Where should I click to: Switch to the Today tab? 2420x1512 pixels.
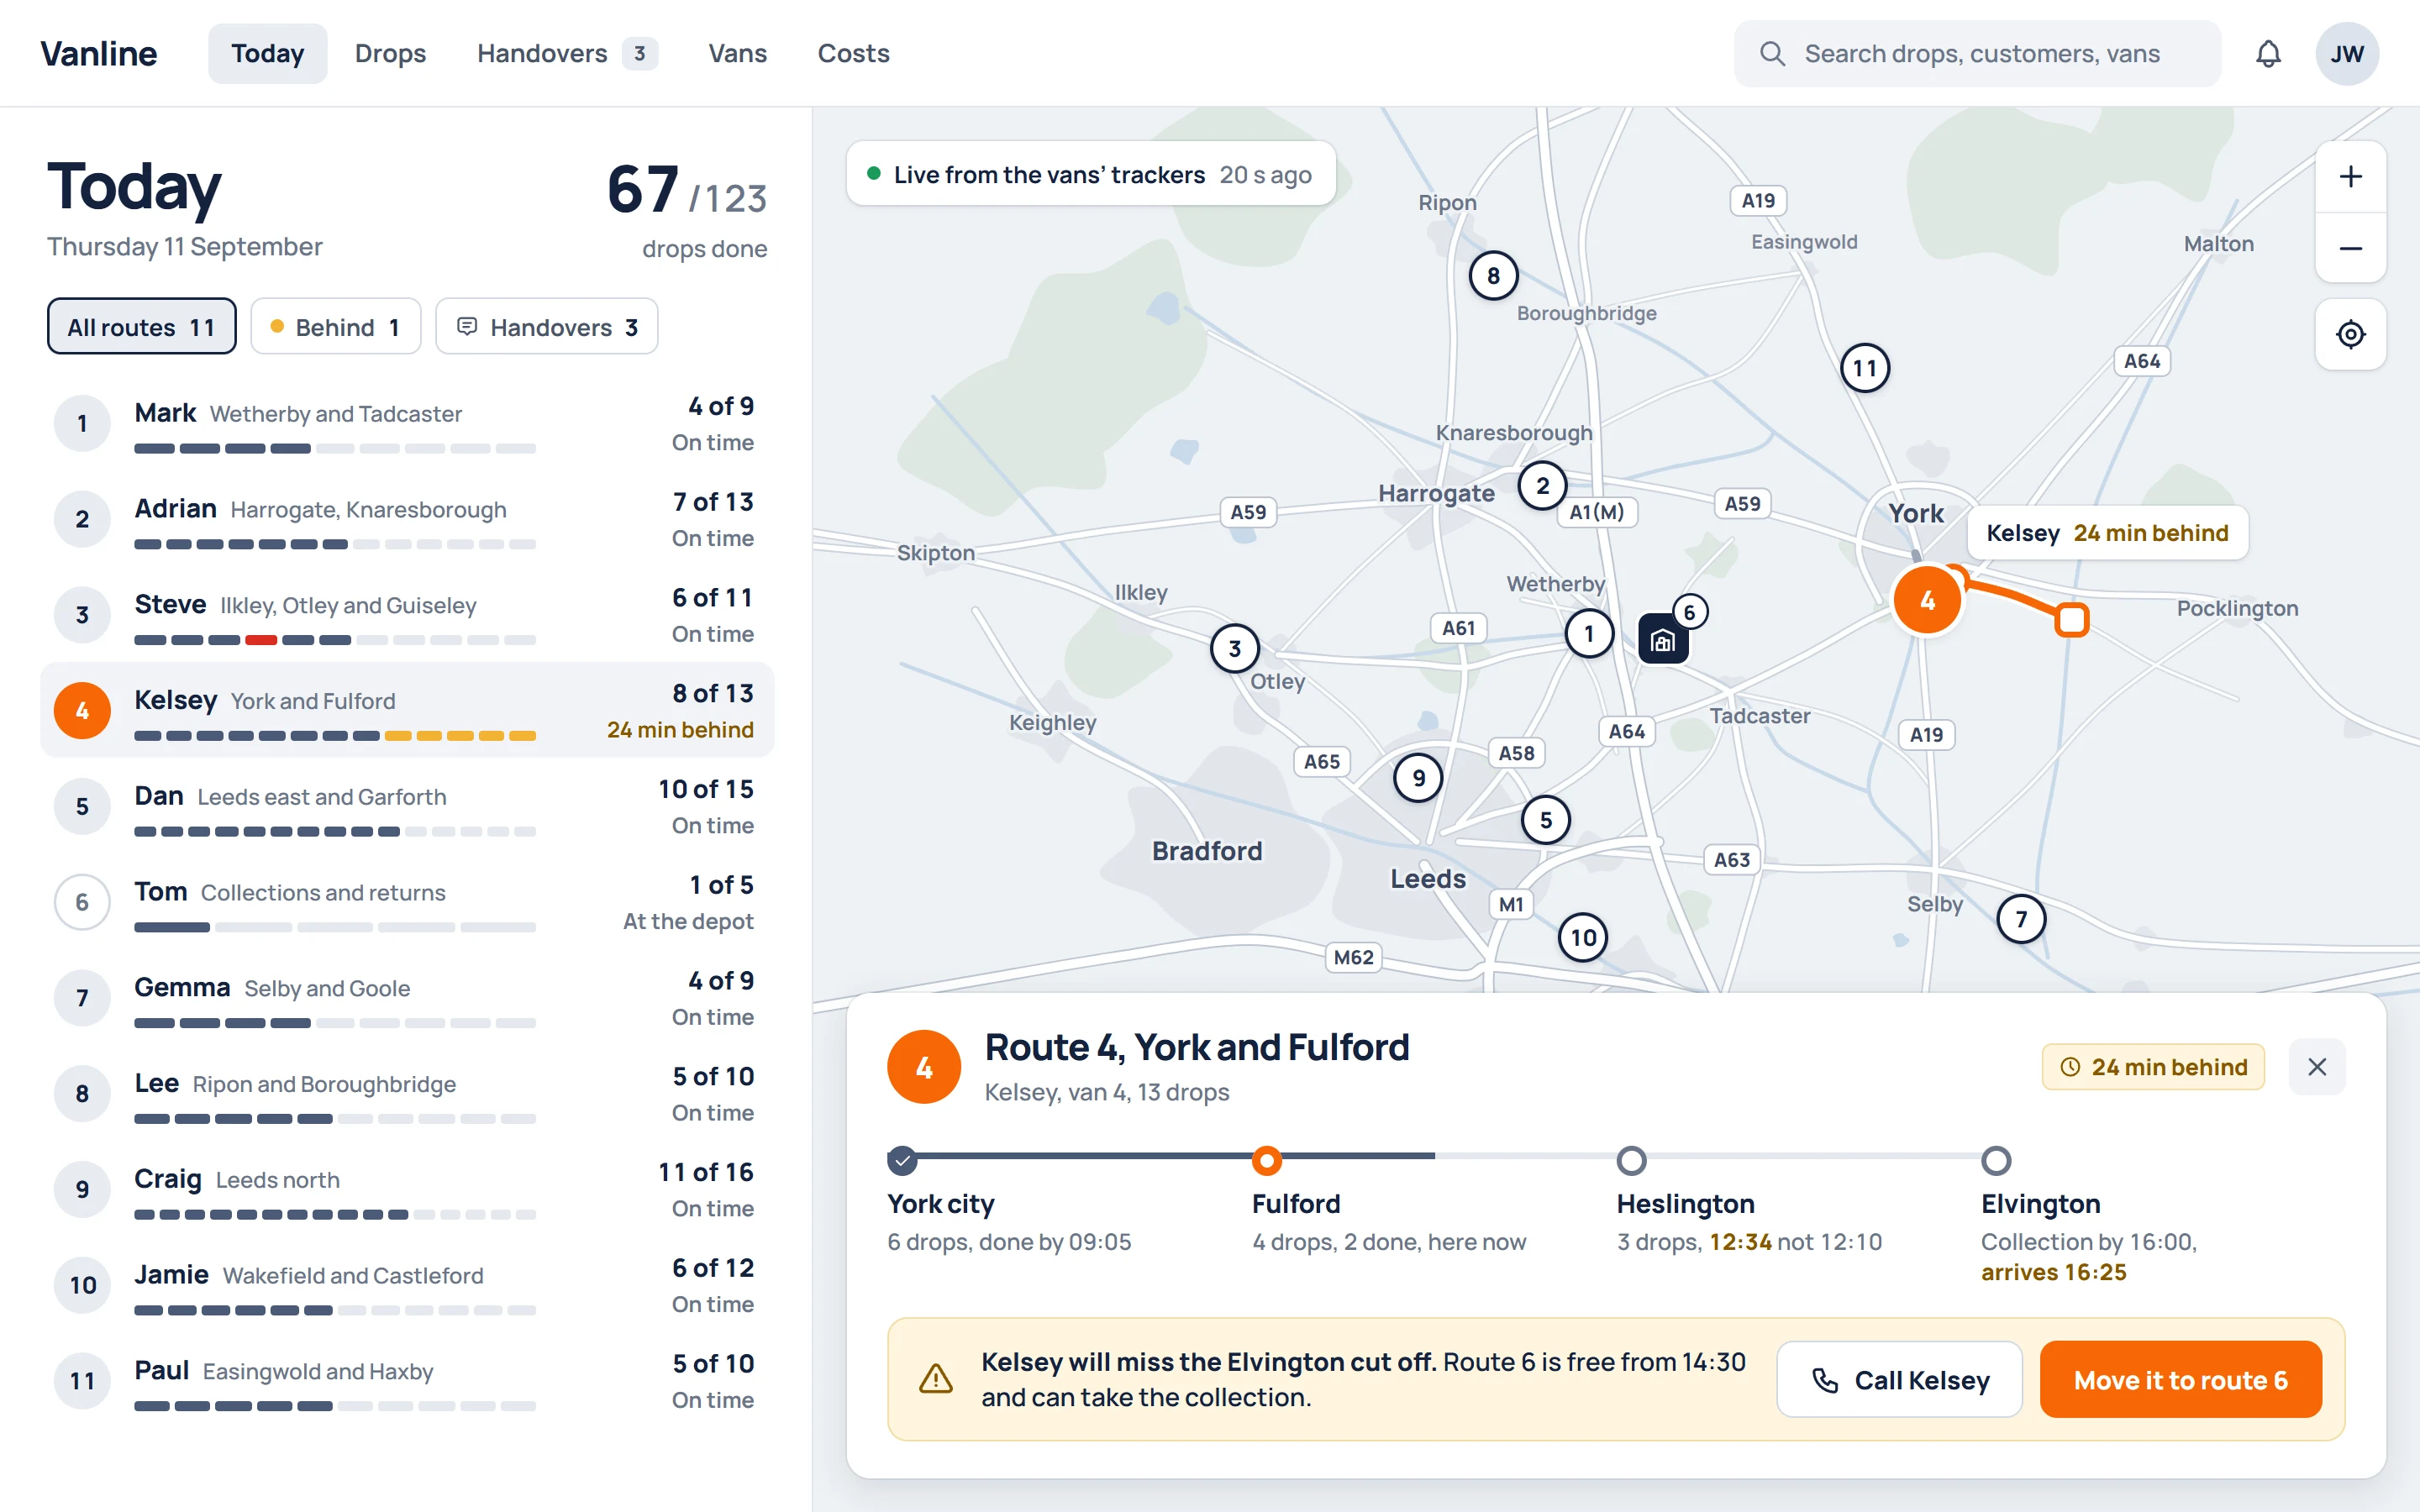click(x=267, y=54)
